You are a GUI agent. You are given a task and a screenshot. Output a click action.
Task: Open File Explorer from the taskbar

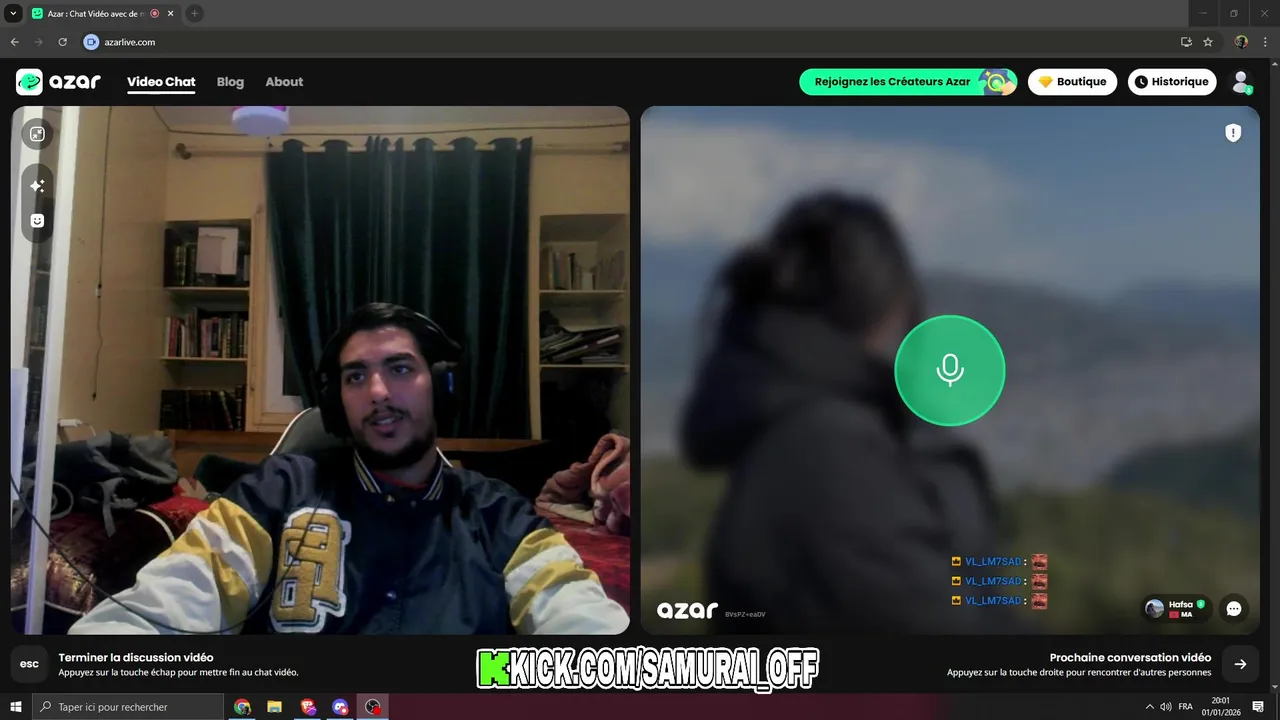tap(275, 707)
